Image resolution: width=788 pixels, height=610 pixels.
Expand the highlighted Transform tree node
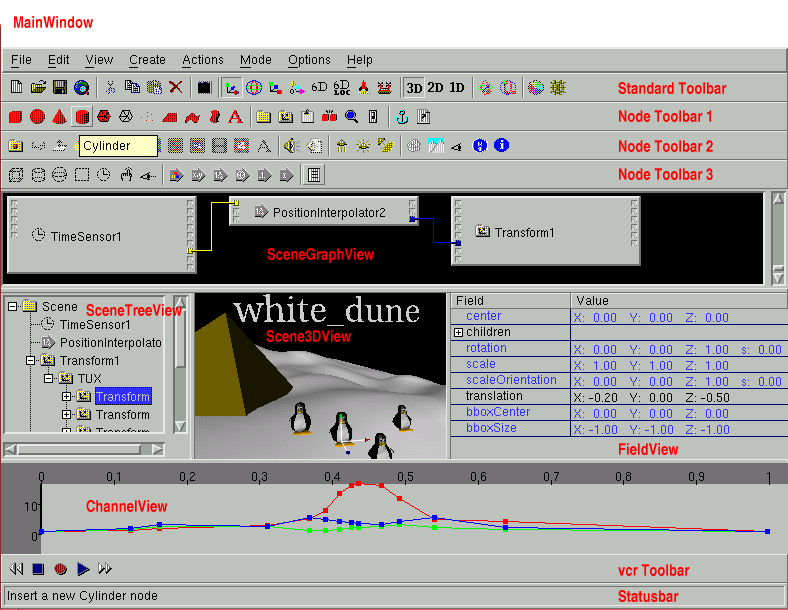pos(66,396)
